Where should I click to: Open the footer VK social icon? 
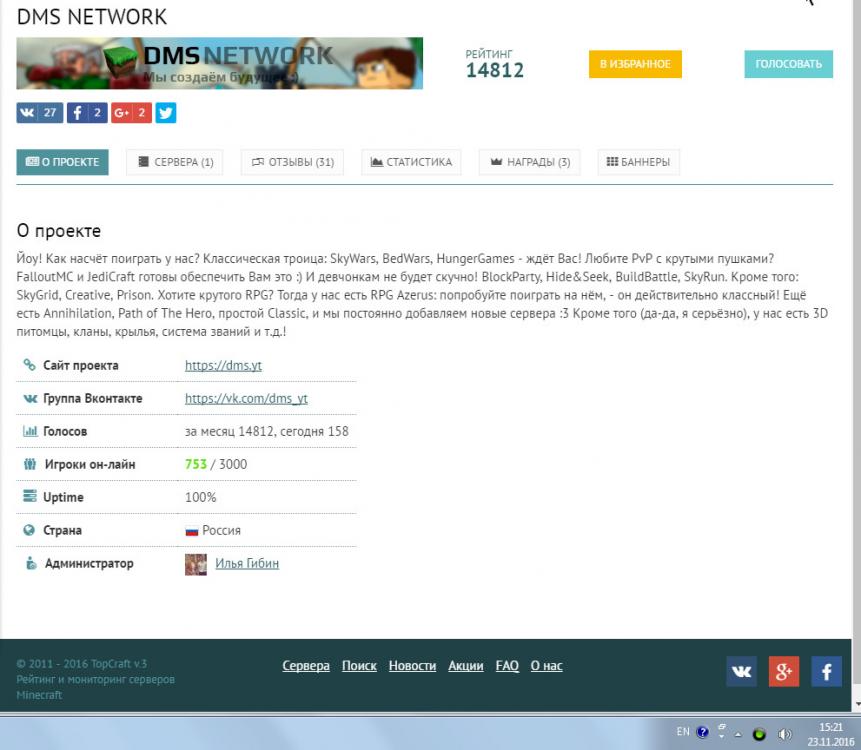[741, 671]
